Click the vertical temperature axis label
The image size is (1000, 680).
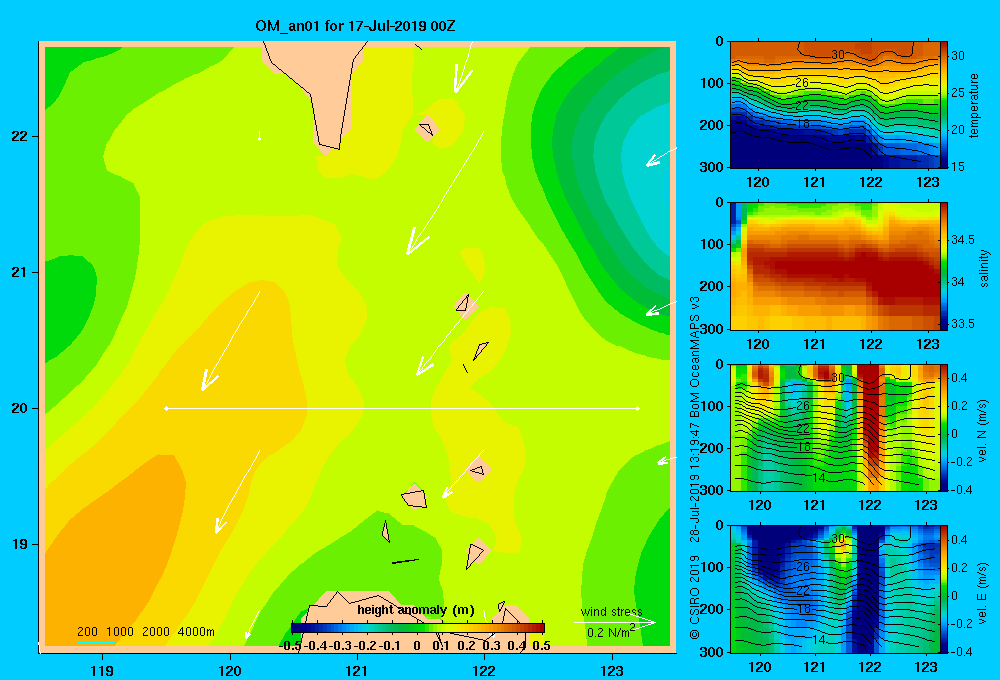(x=974, y=105)
